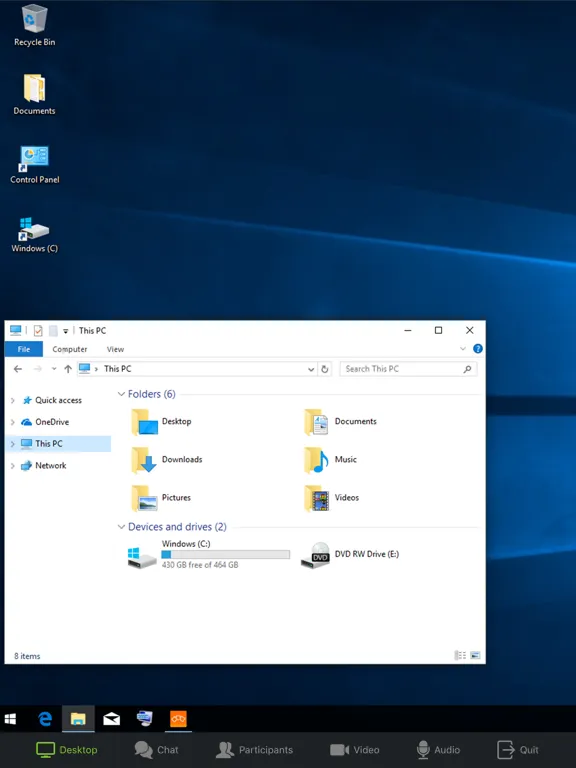576x768 pixels.
Task: Expand This PC tree node arrow
Action: click(x=13, y=444)
